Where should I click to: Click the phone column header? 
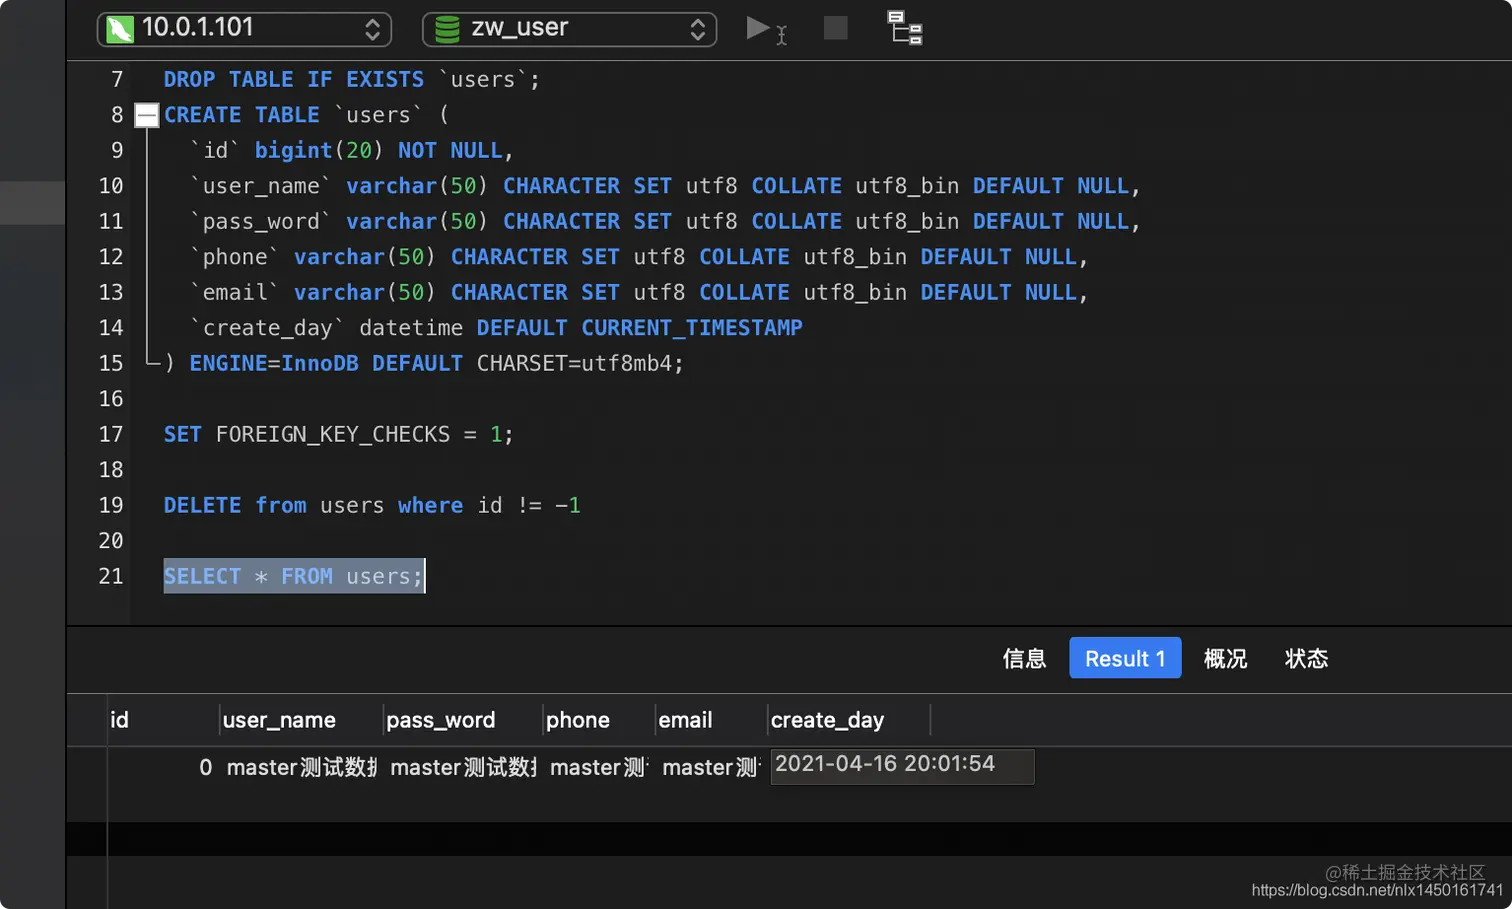point(599,720)
